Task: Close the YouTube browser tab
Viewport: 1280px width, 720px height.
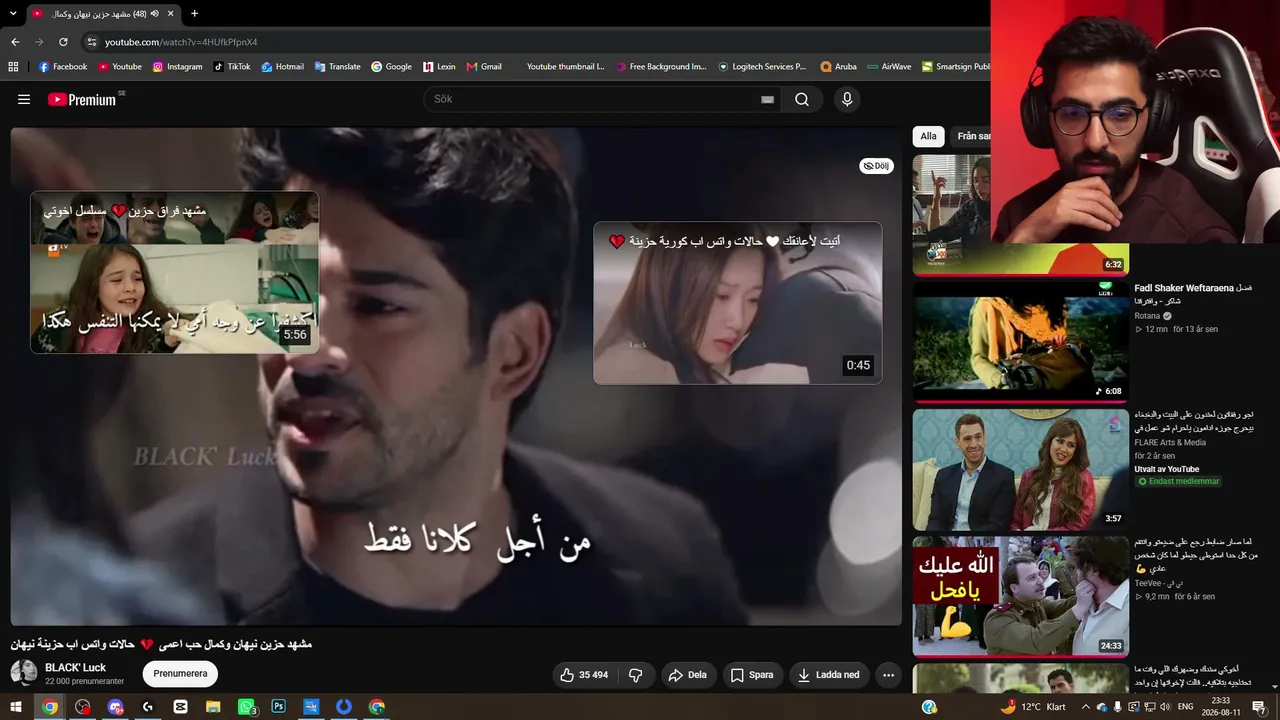Action: [171, 14]
